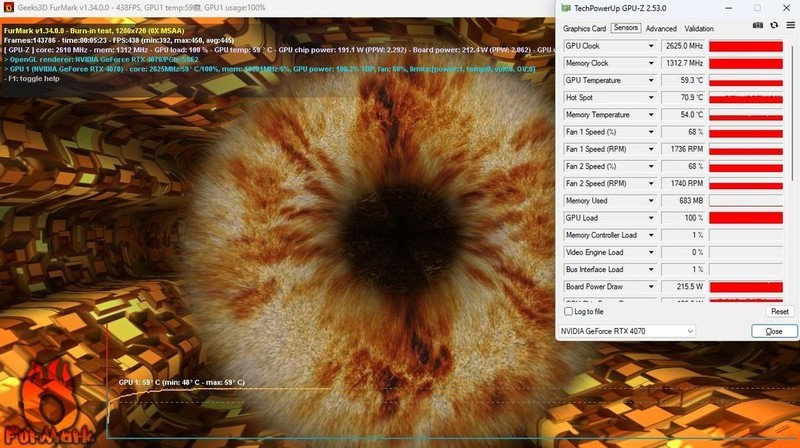Click the GPU-Z app icon in title bar

[x=564, y=7]
